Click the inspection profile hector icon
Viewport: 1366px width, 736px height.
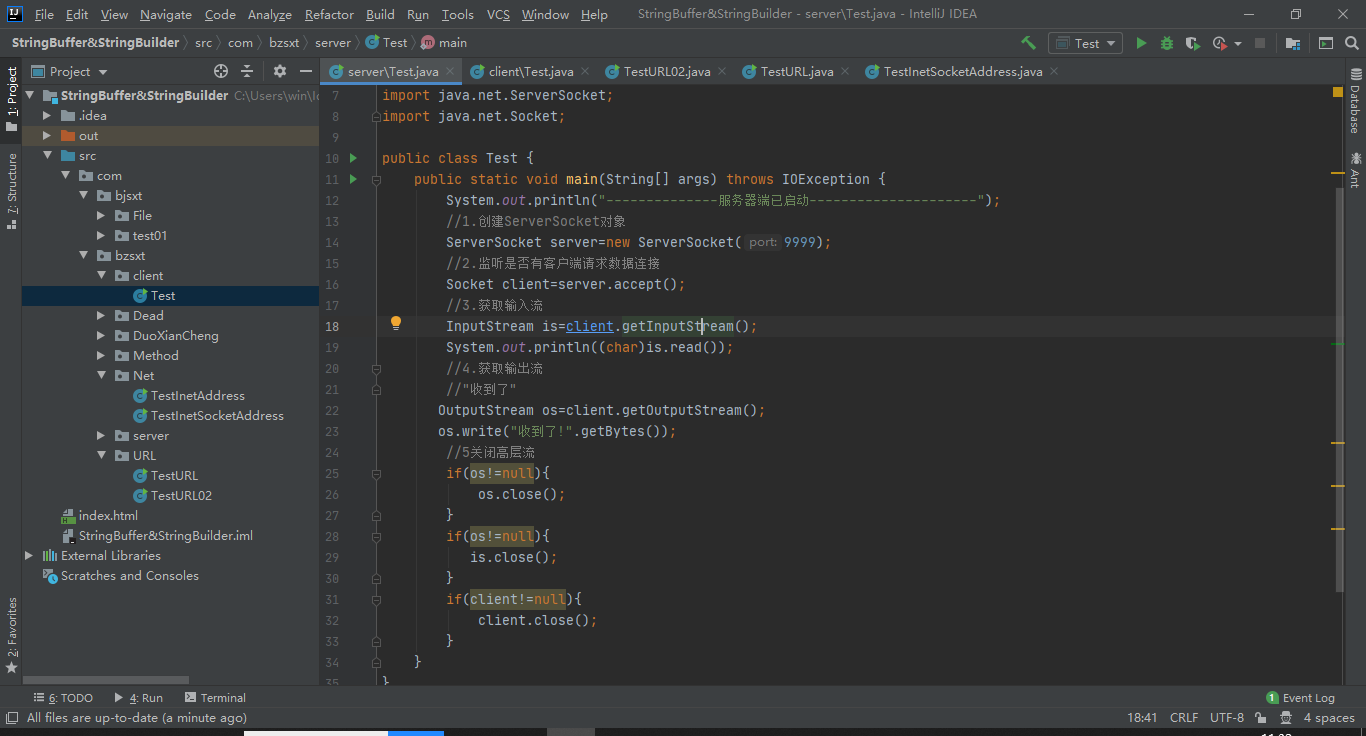1286,718
